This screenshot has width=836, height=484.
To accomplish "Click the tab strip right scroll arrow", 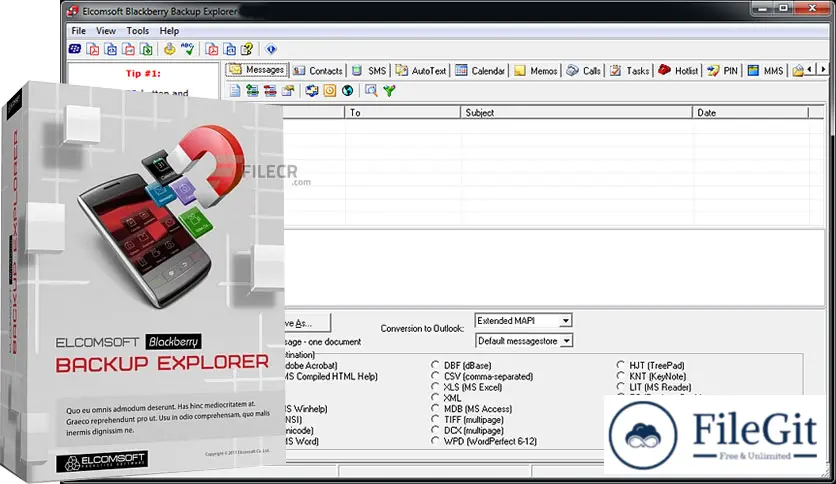I will (x=823, y=69).
